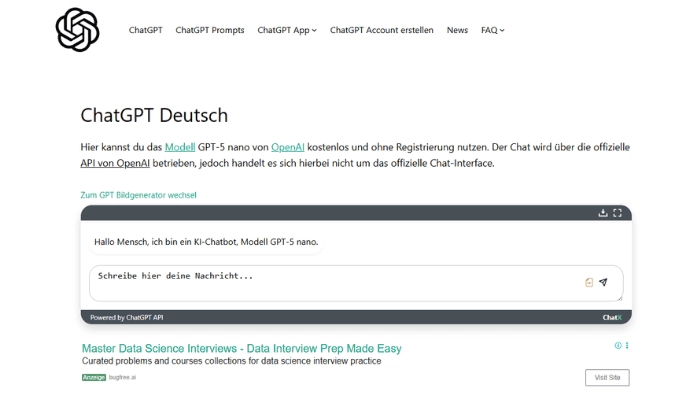Screen dimensions: 700x400
Task: Click the OpenAI knot logo
Action: coord(77,29)
